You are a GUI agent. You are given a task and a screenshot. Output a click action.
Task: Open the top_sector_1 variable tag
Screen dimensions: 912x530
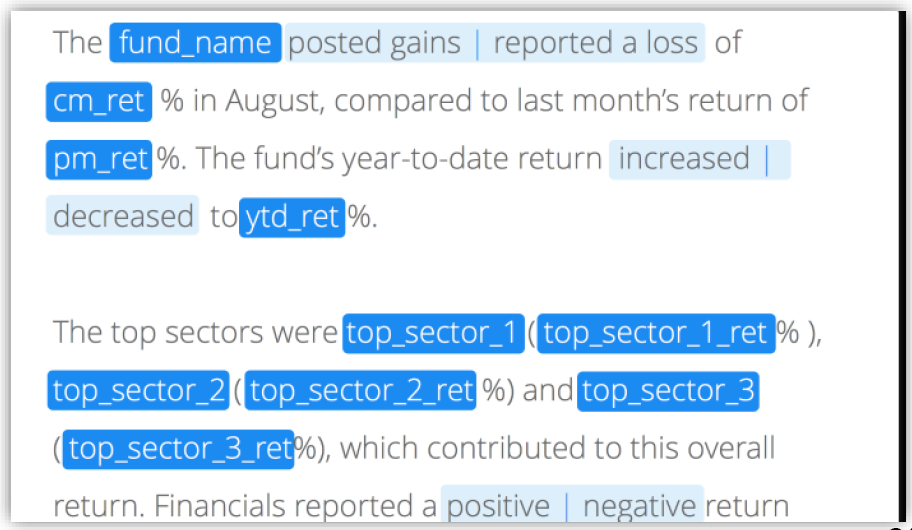pos(433,333)
